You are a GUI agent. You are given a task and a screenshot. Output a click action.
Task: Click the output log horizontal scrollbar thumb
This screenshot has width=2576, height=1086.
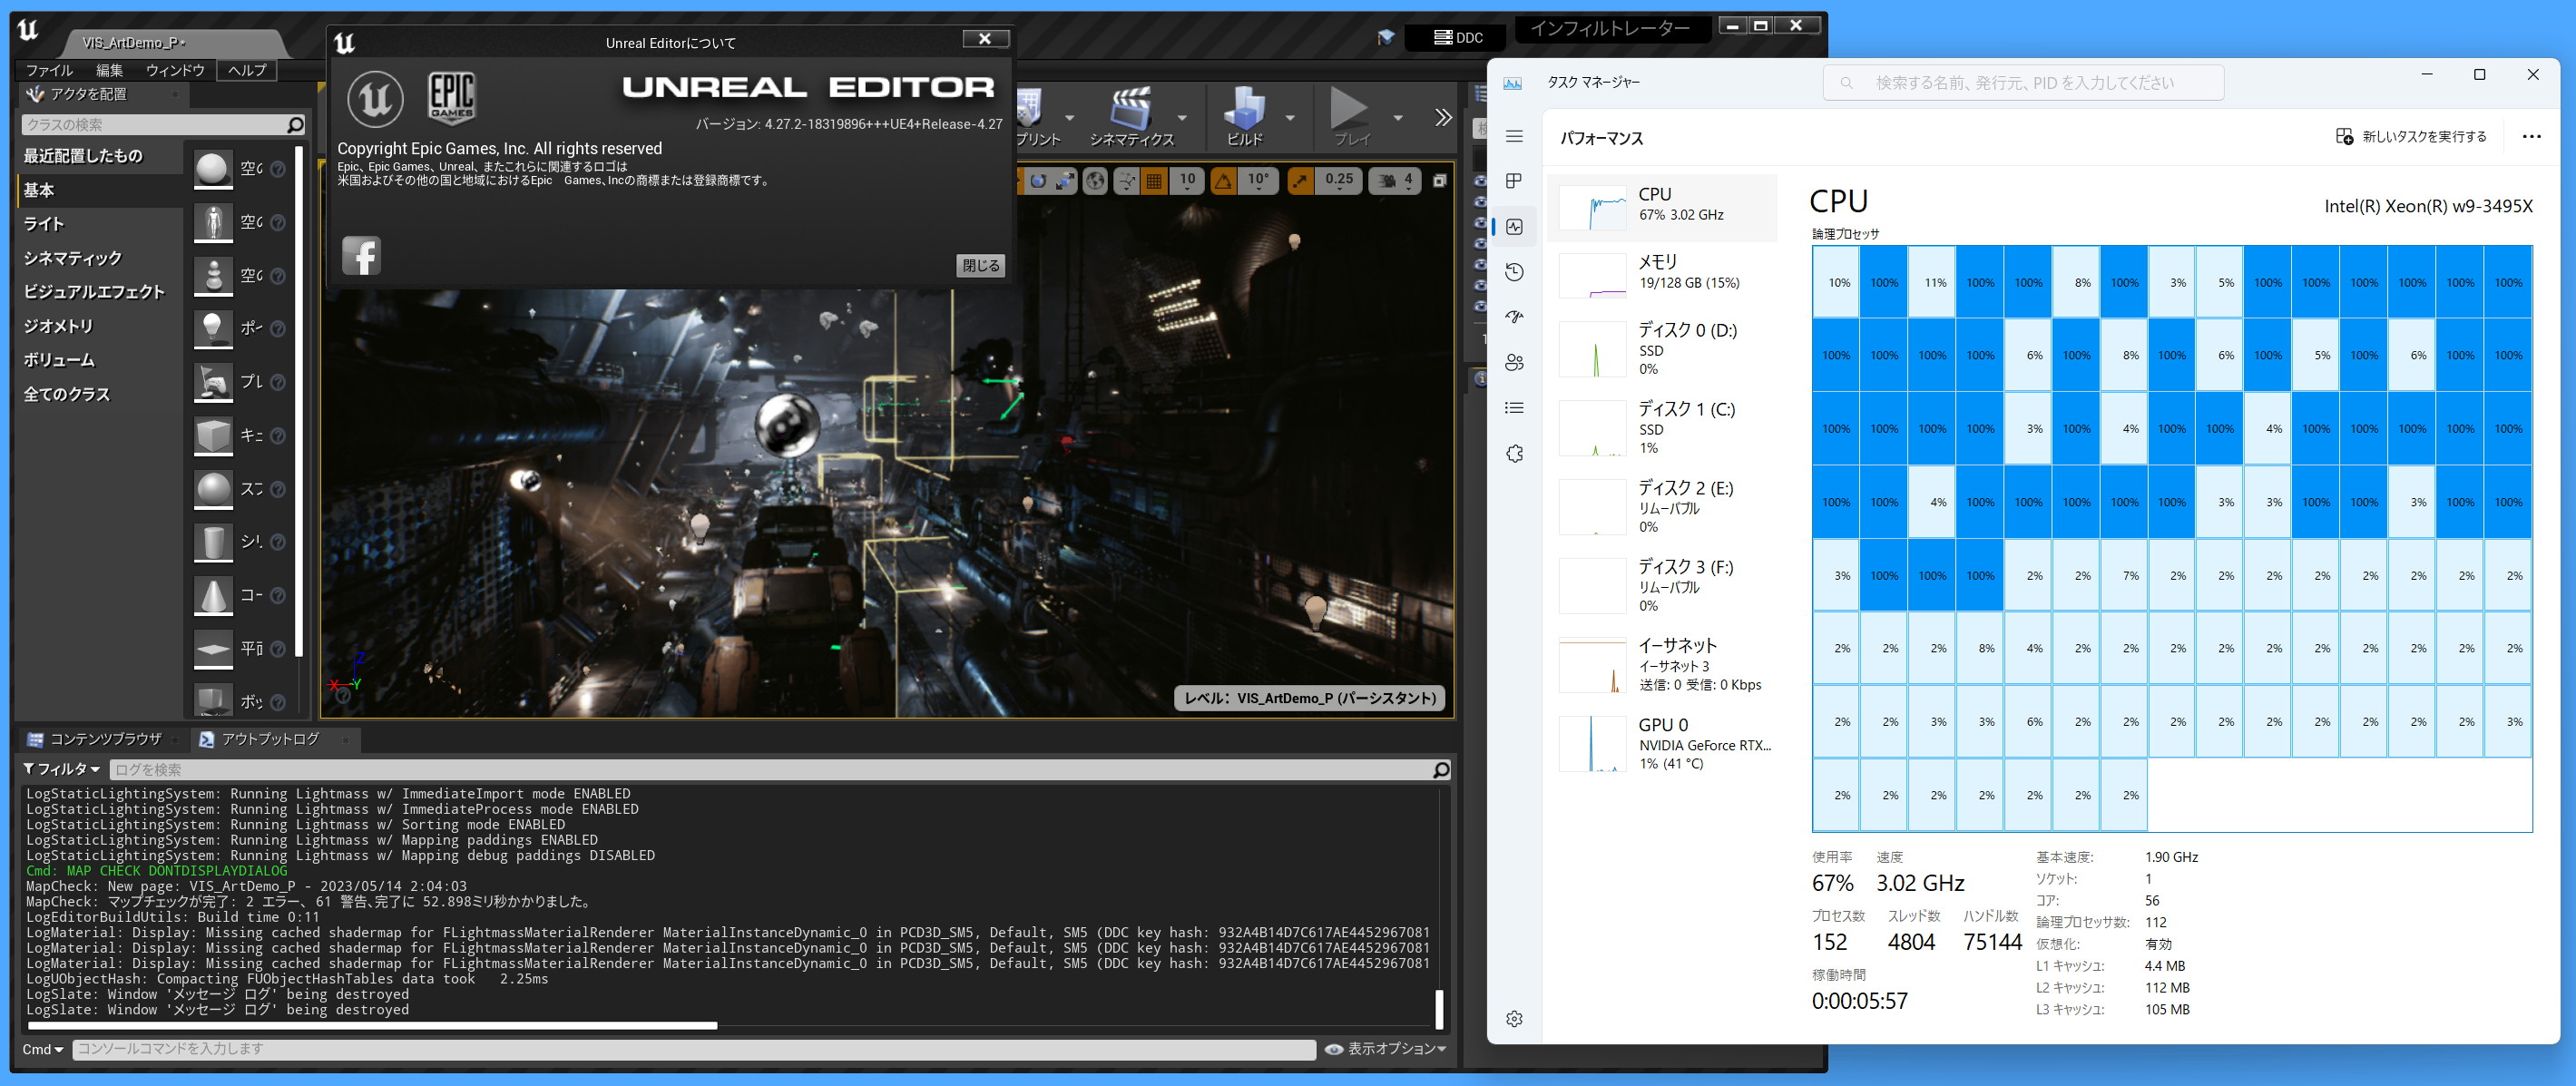(372, 1026)
